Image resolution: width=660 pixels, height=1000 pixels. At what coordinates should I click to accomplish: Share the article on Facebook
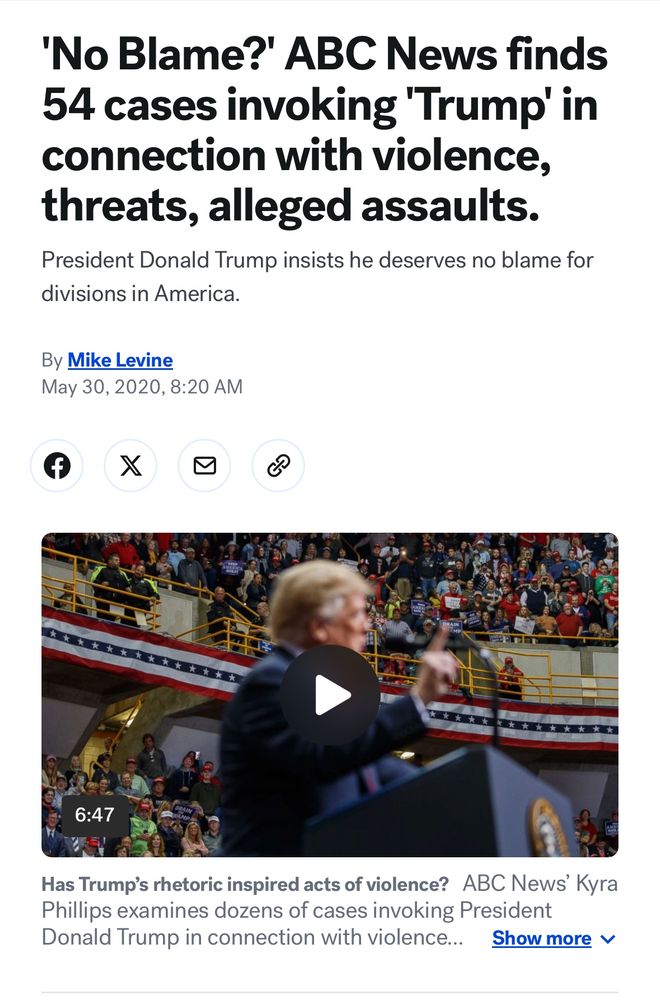tap(57, 466)
